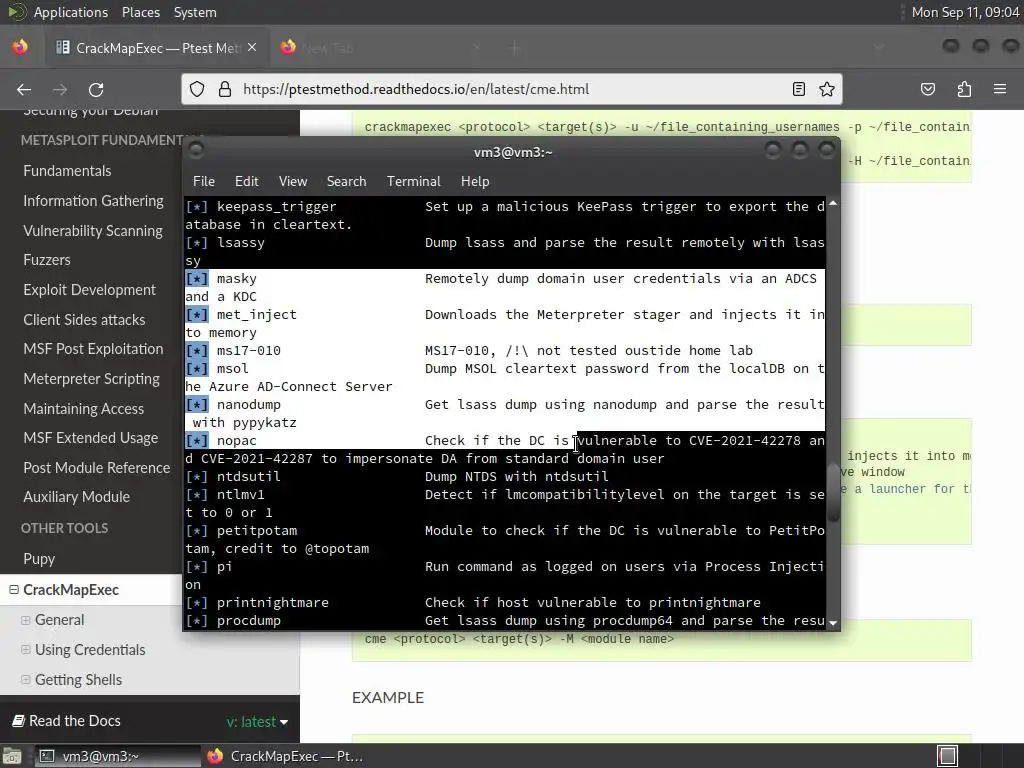Image resolution: width=1024 pixels, height=768 pixels.
Task: Click the Firefox forward arrow
Action: [60, 89]
